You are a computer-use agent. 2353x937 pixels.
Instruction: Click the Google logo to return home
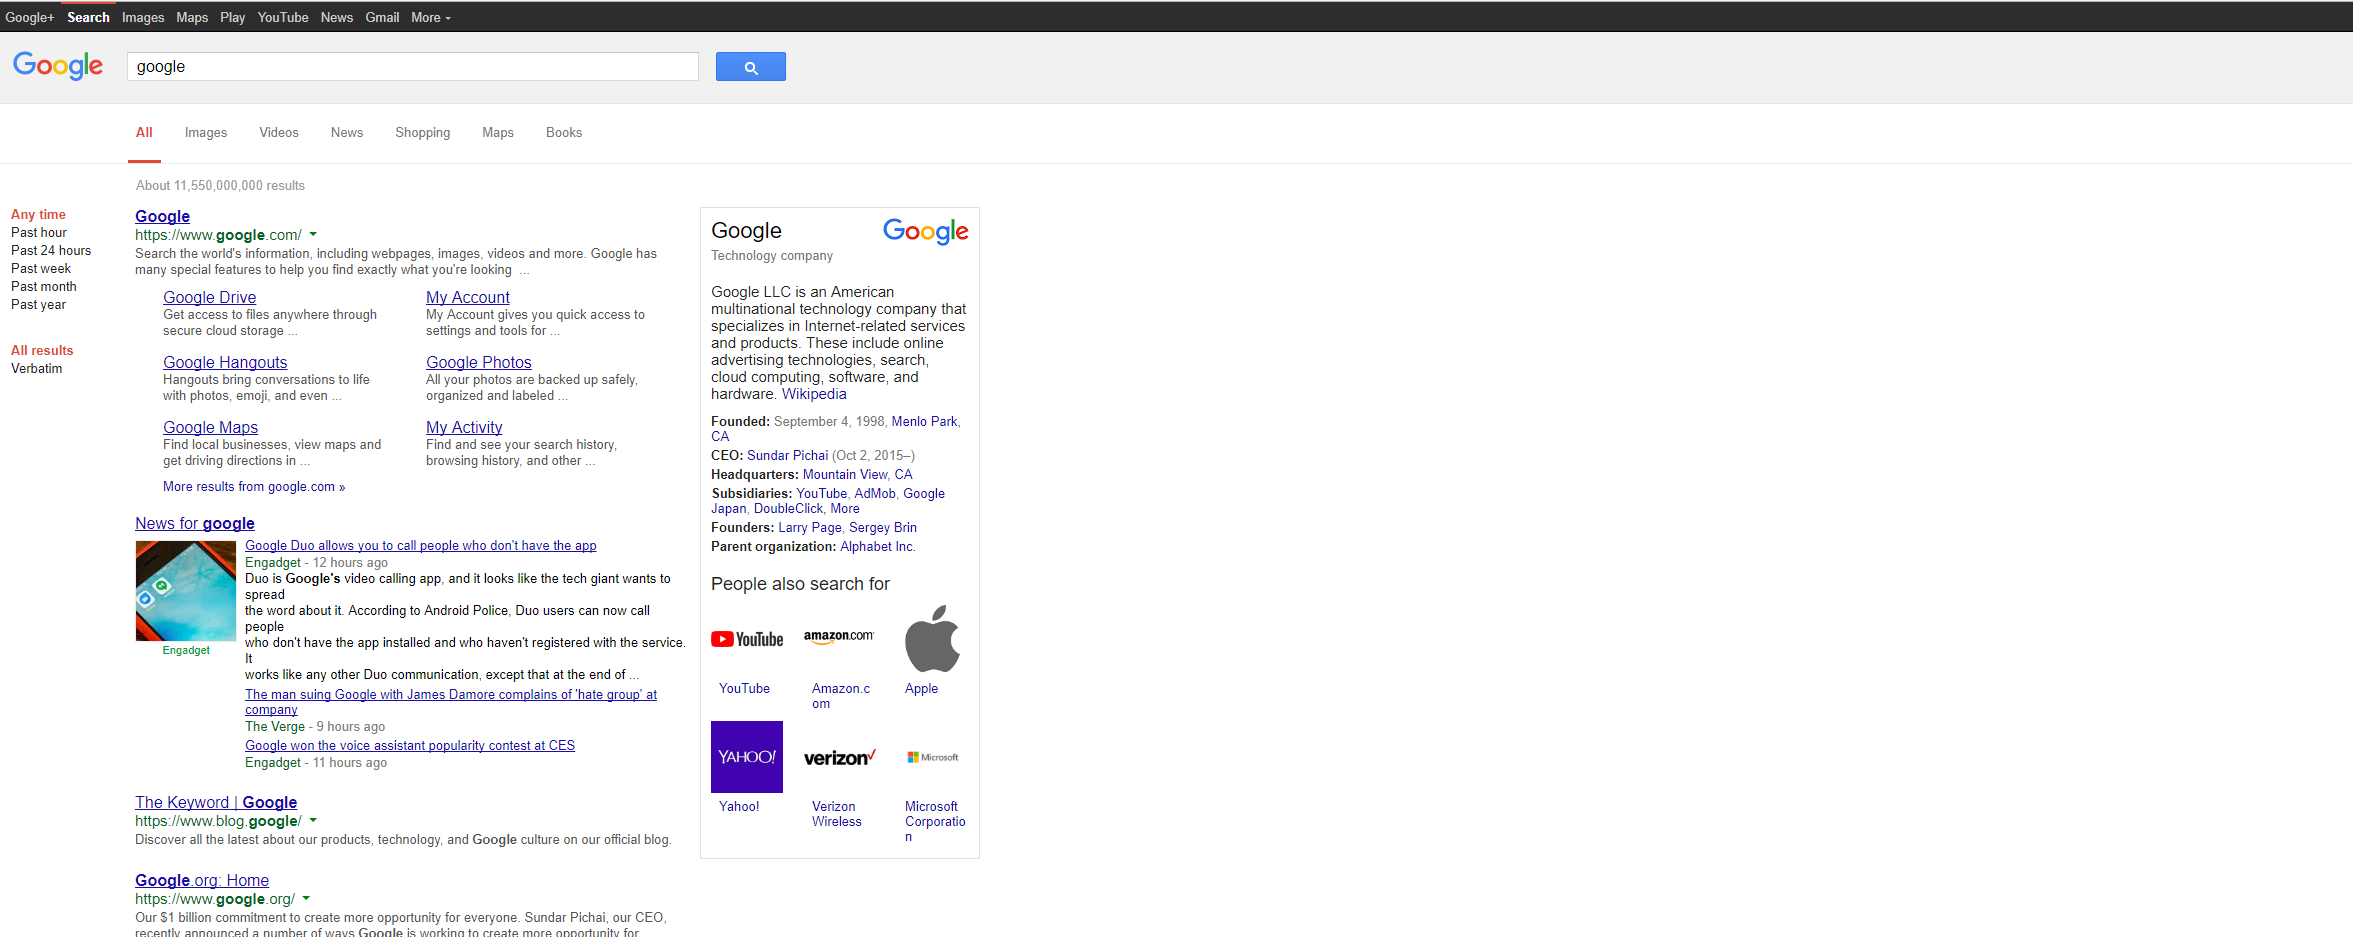[57, 66]
